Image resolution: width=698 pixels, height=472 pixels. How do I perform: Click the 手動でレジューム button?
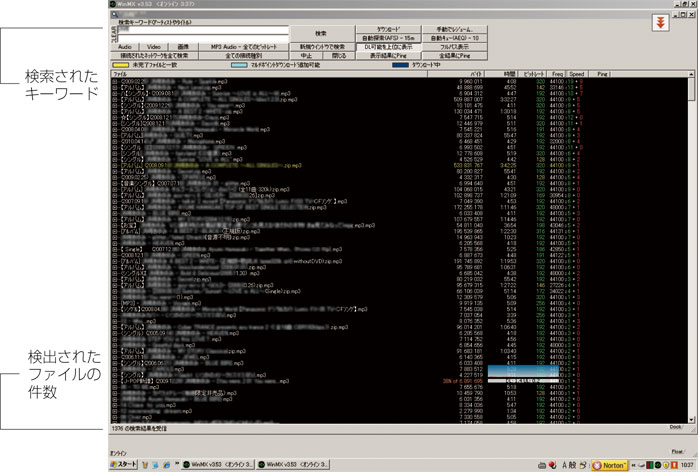click(455, 29)
